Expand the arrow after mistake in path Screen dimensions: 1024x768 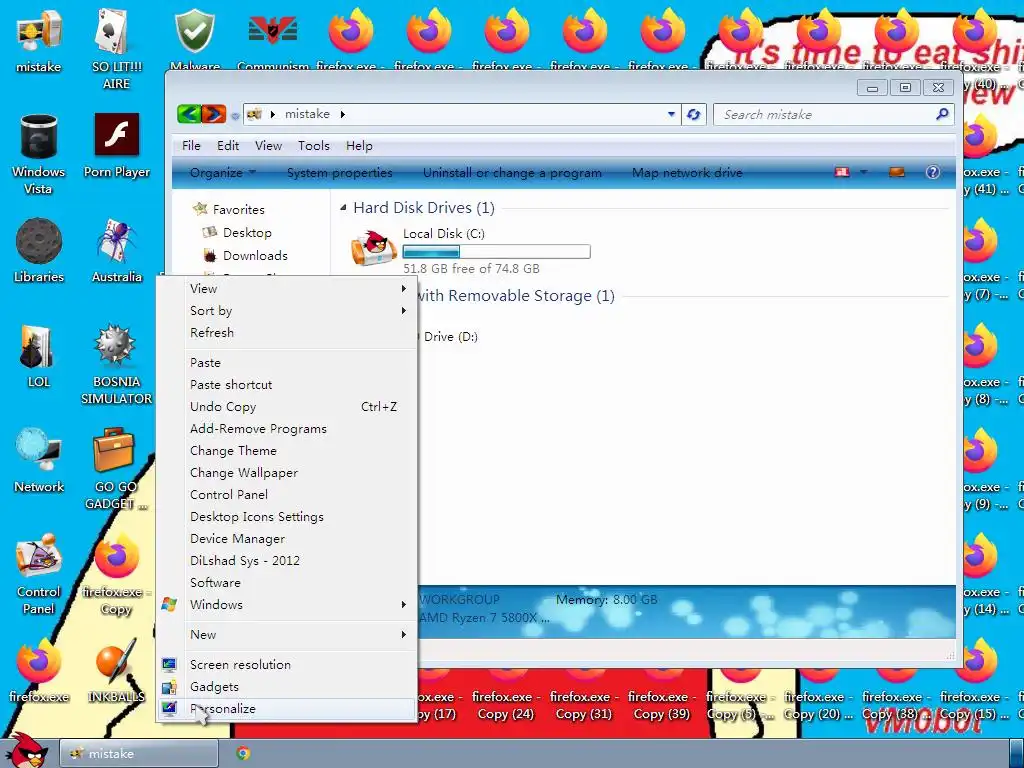[x=342, y=114]
